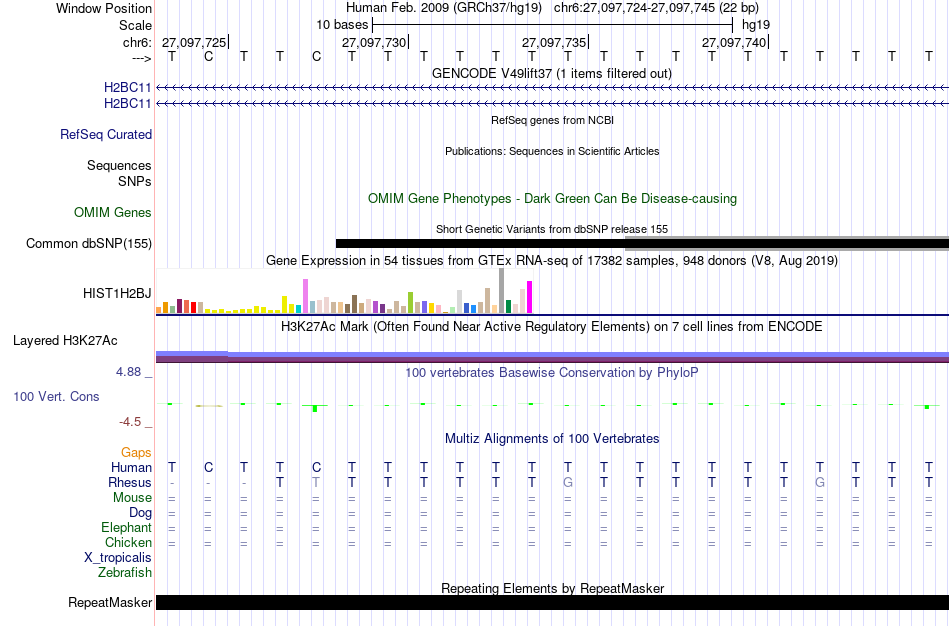The image size is (950, 626).
Task: Click the tallest gray bar in GTEx chart
Action: pos(502,291)
